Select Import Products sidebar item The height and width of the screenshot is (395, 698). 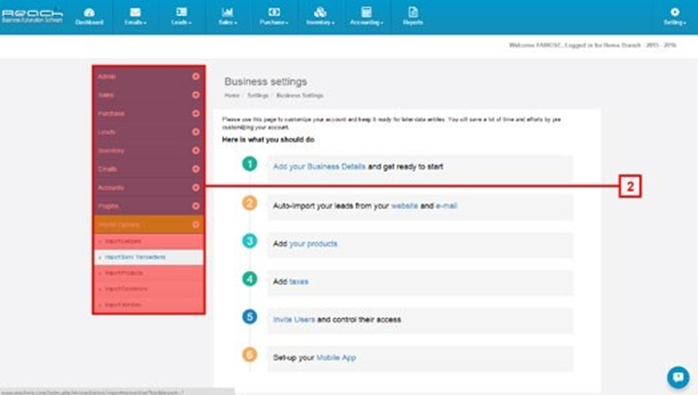[149, 273]
